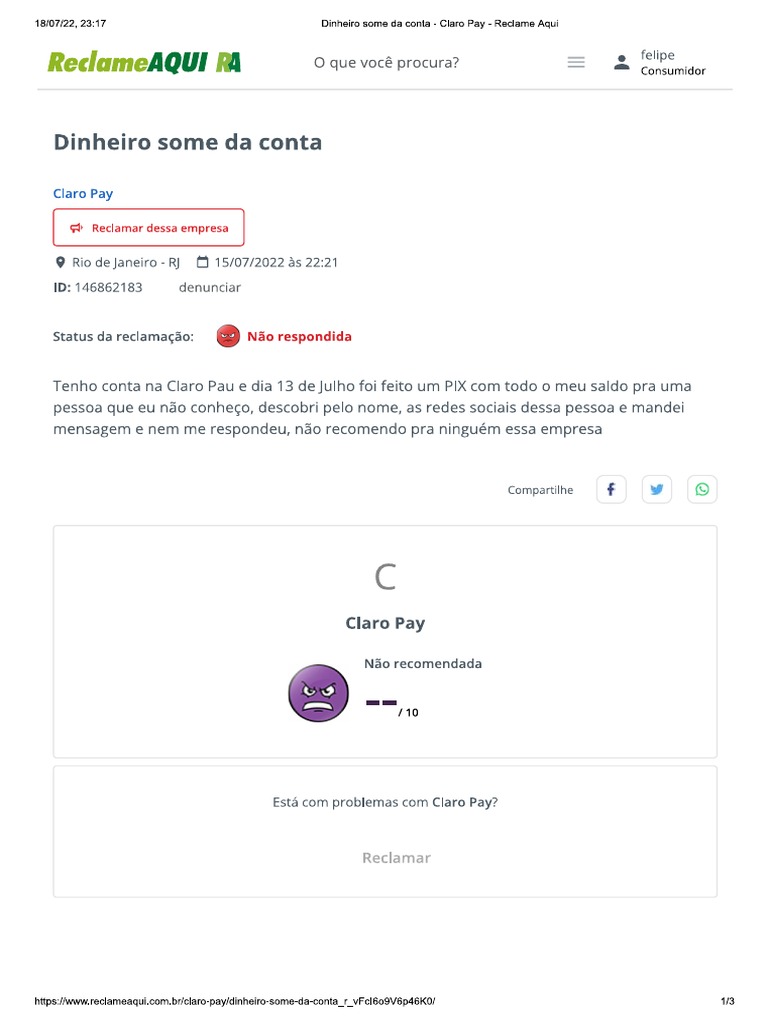Open the Claro Pay company link
768x1024 pixels.
click(83, 193)
